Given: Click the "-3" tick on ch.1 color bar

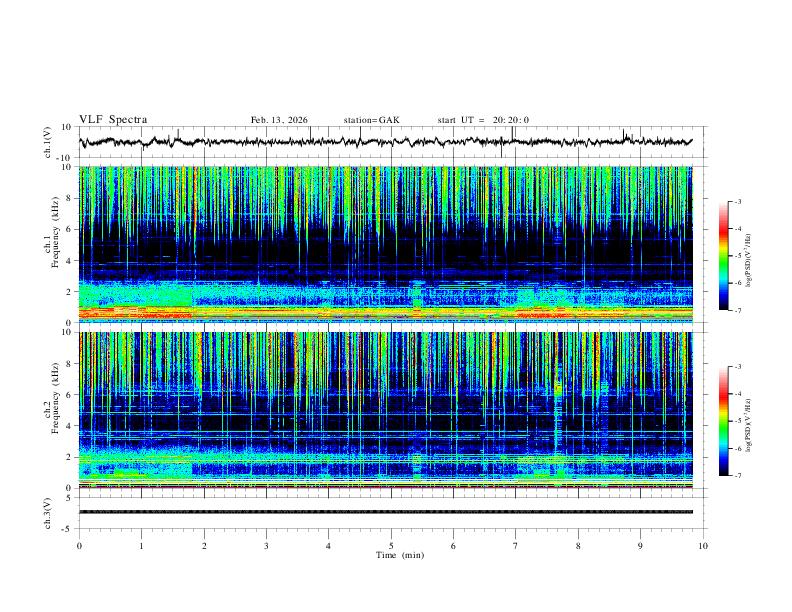Looking at the screenshot, I should point(738,201).
